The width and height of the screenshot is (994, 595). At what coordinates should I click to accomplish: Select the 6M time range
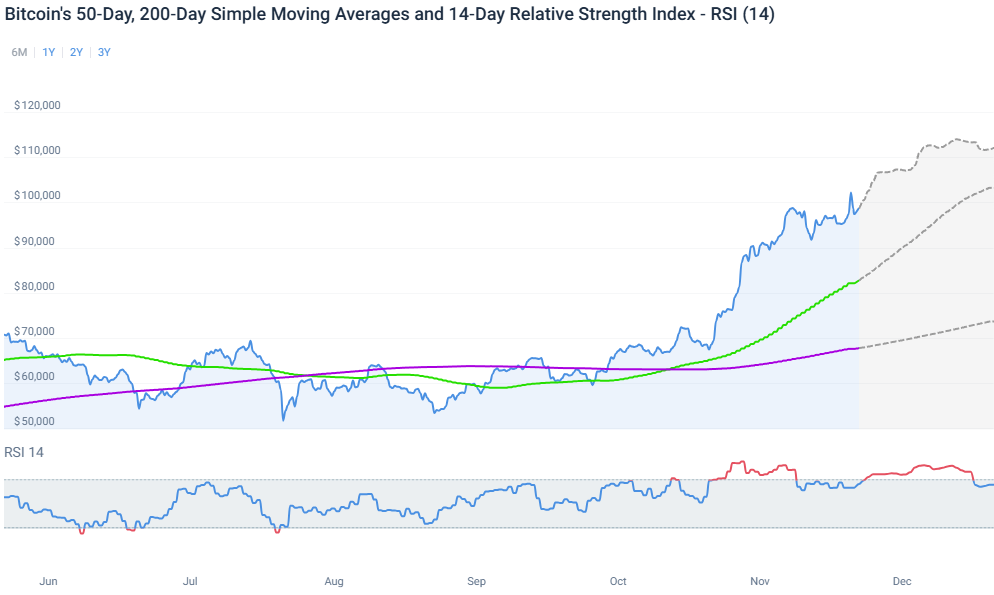[19, 52]
